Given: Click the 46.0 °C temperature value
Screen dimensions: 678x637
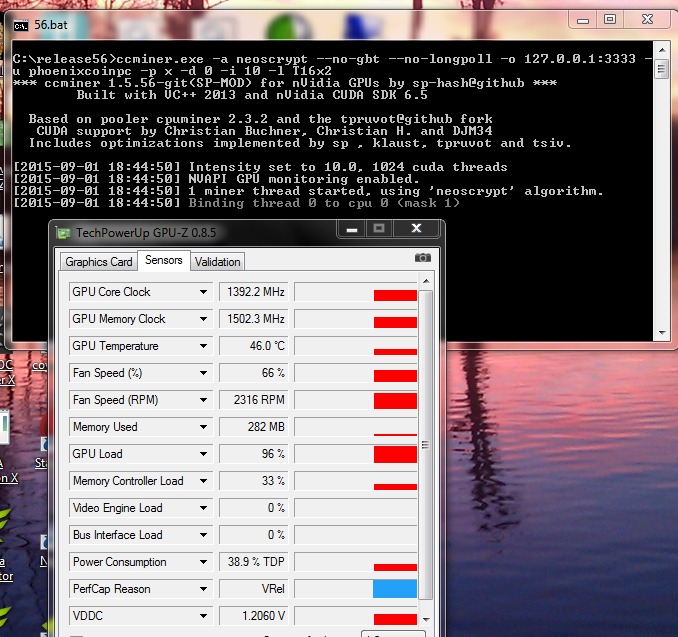Looking at the screenshot, I should 254,346.
